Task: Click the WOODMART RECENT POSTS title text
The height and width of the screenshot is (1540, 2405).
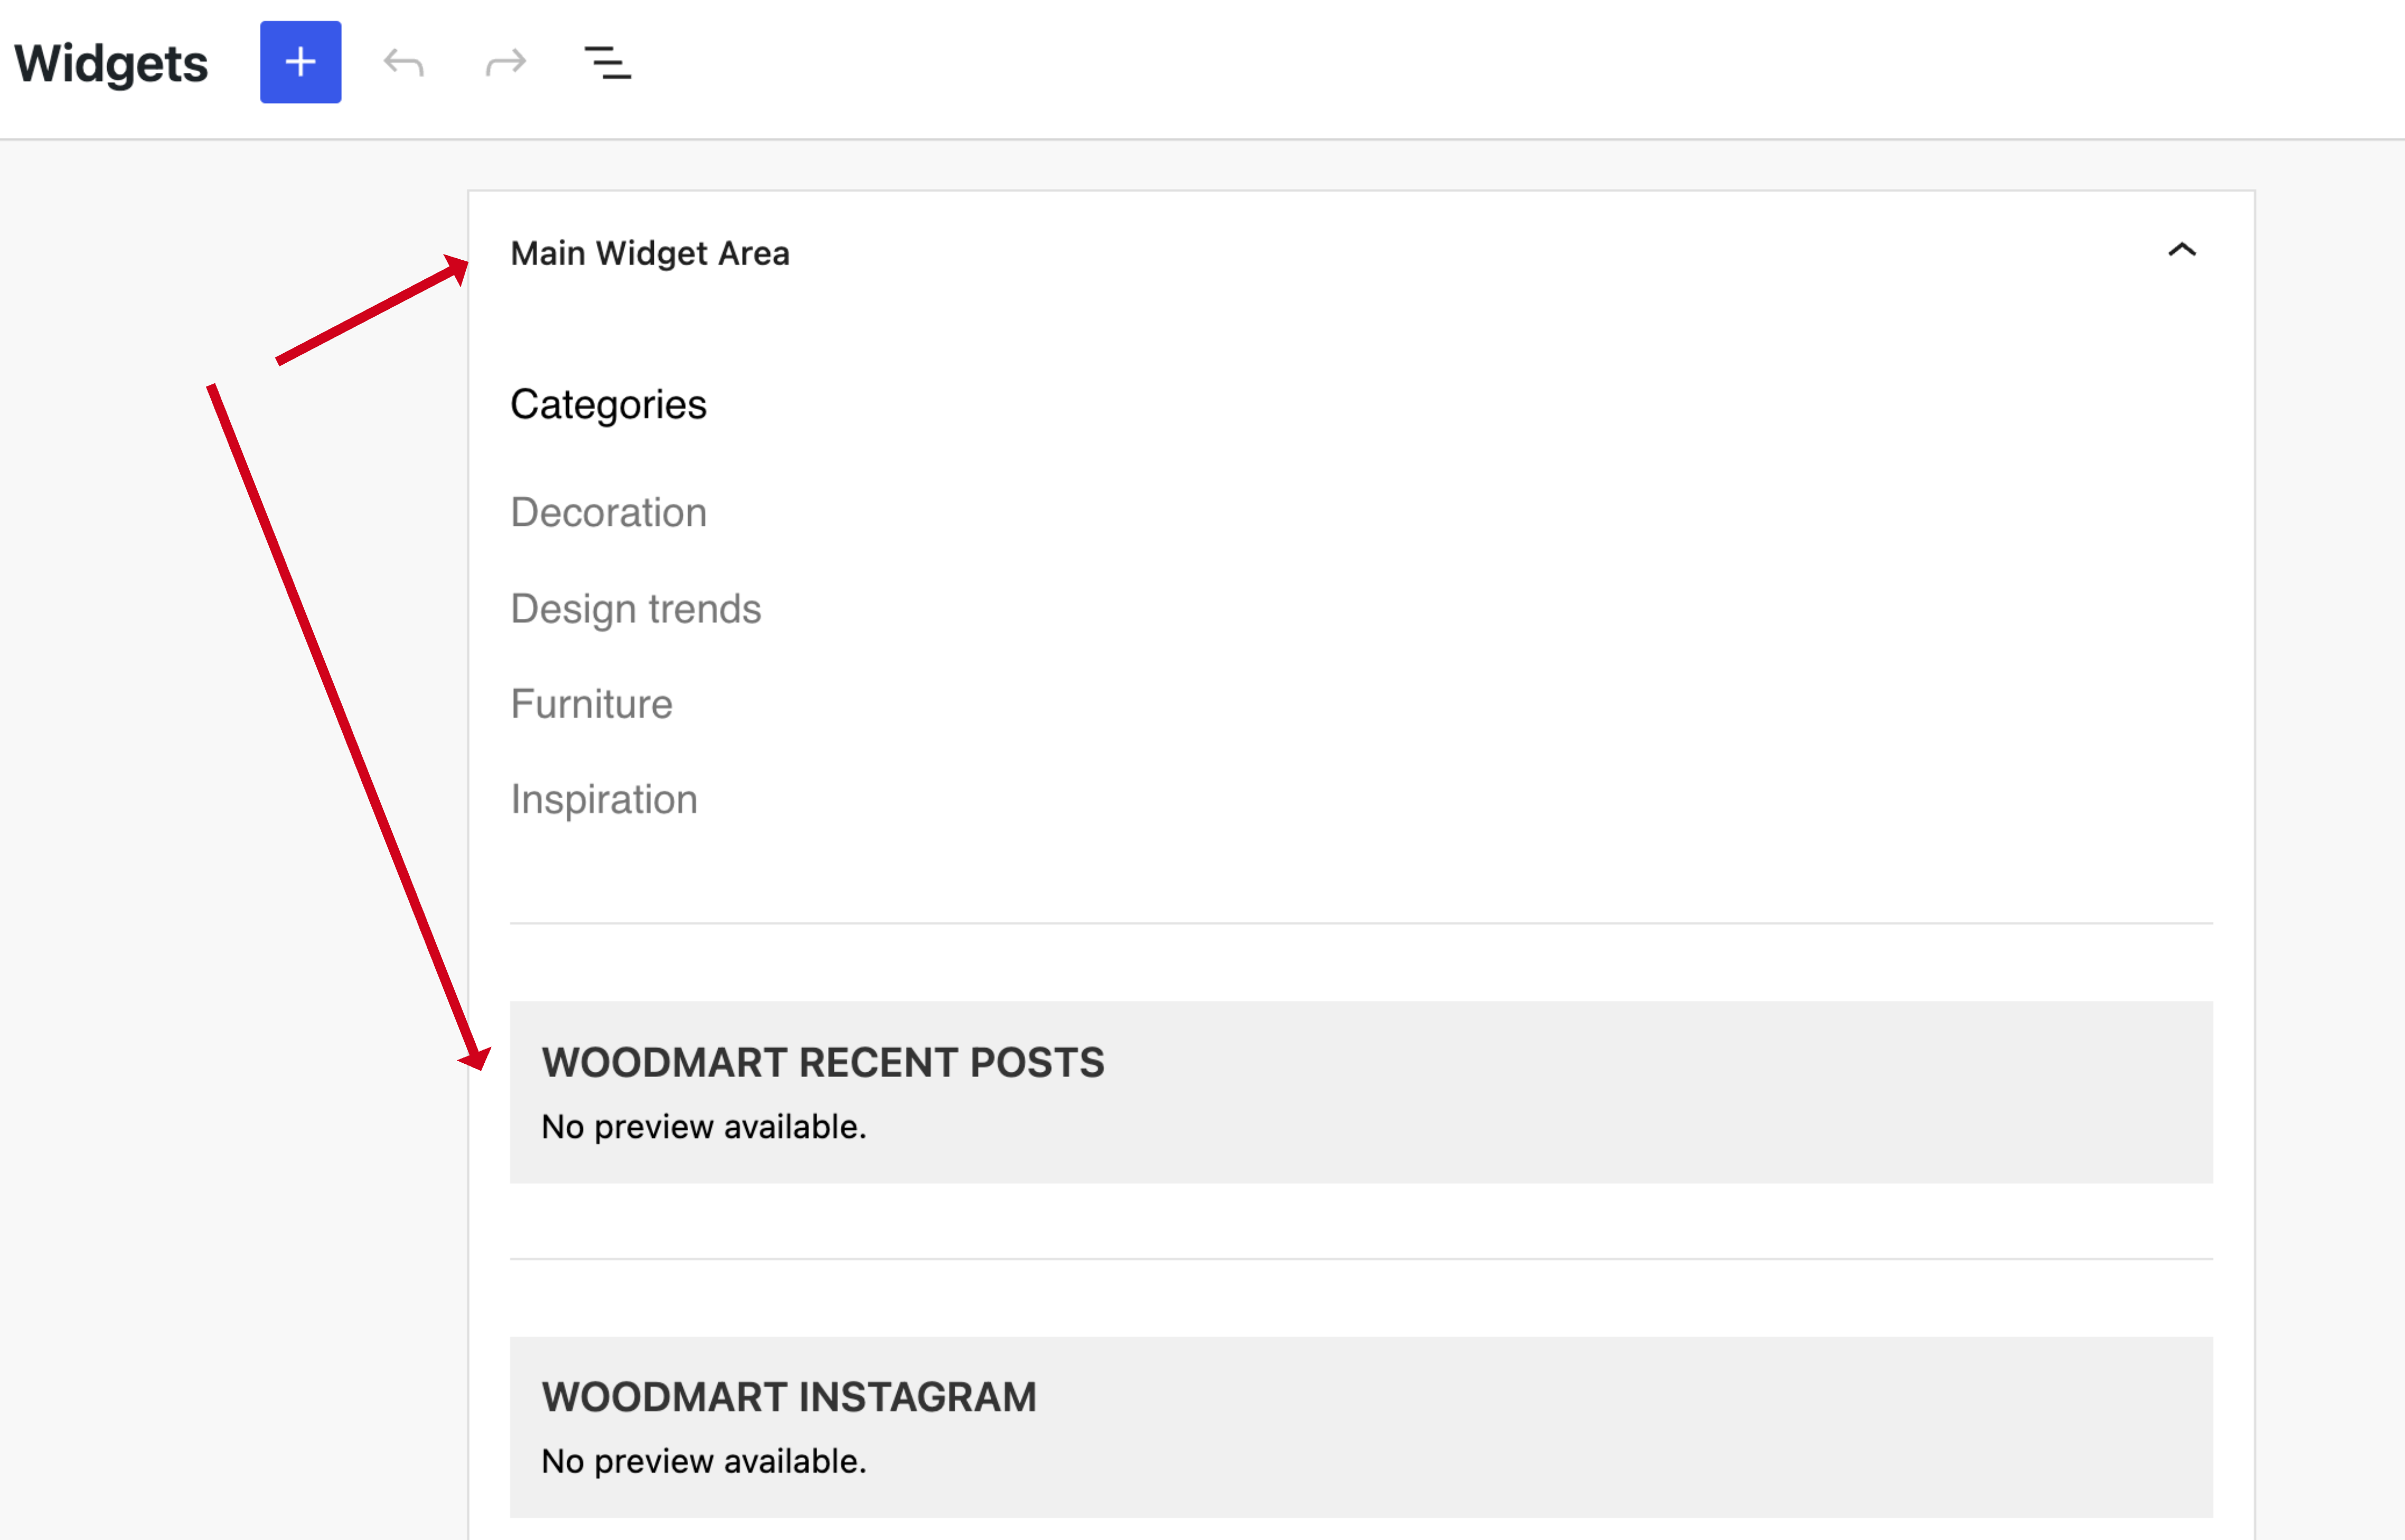Action: (823, 1062)
